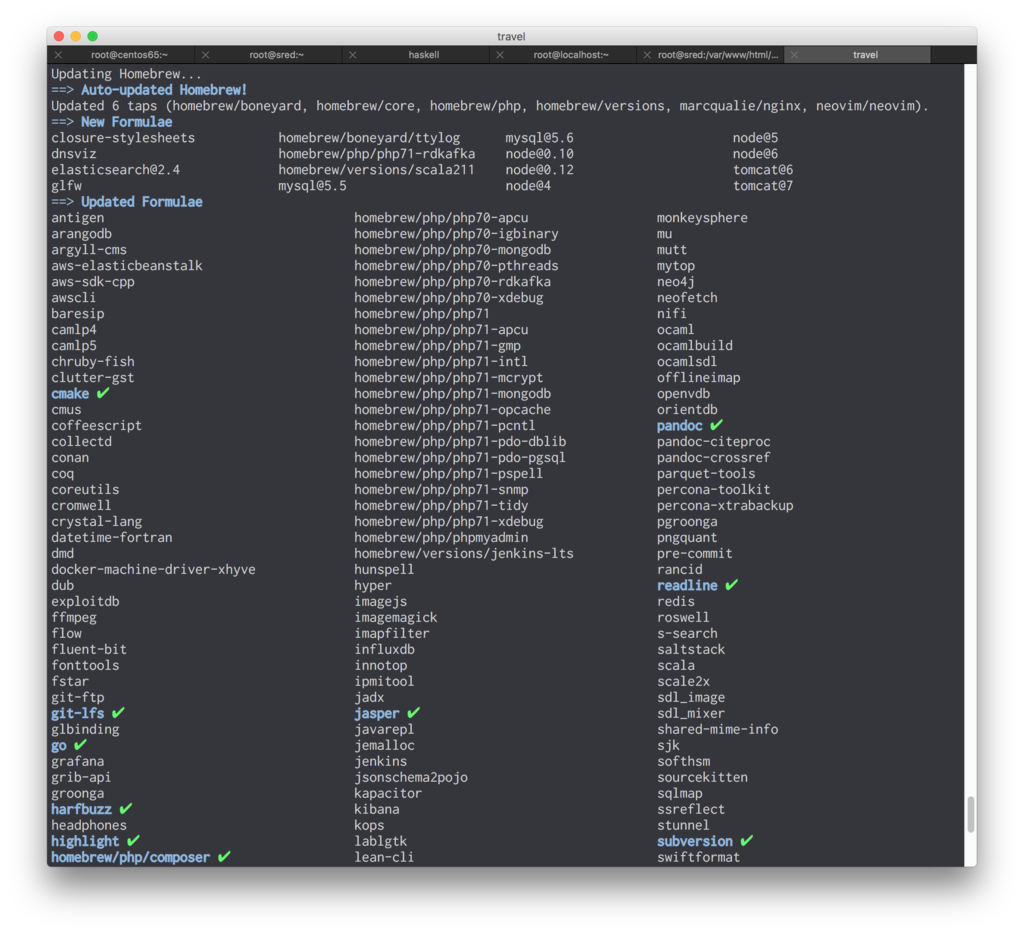Select the root@localhost:~ tab

point(571,55)
